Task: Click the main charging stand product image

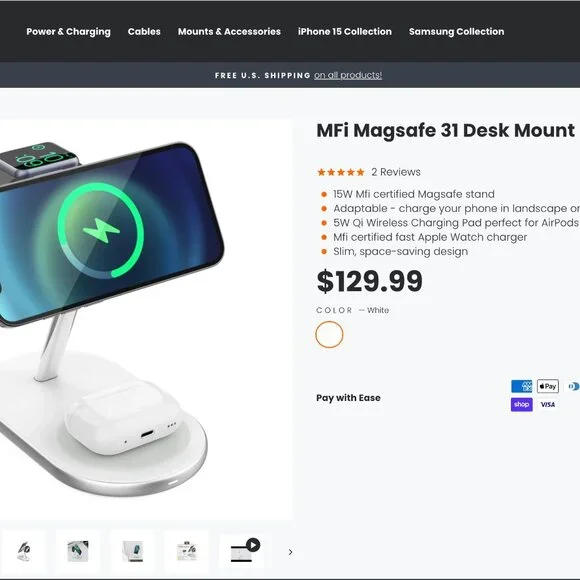Action: tap(146, 319)
